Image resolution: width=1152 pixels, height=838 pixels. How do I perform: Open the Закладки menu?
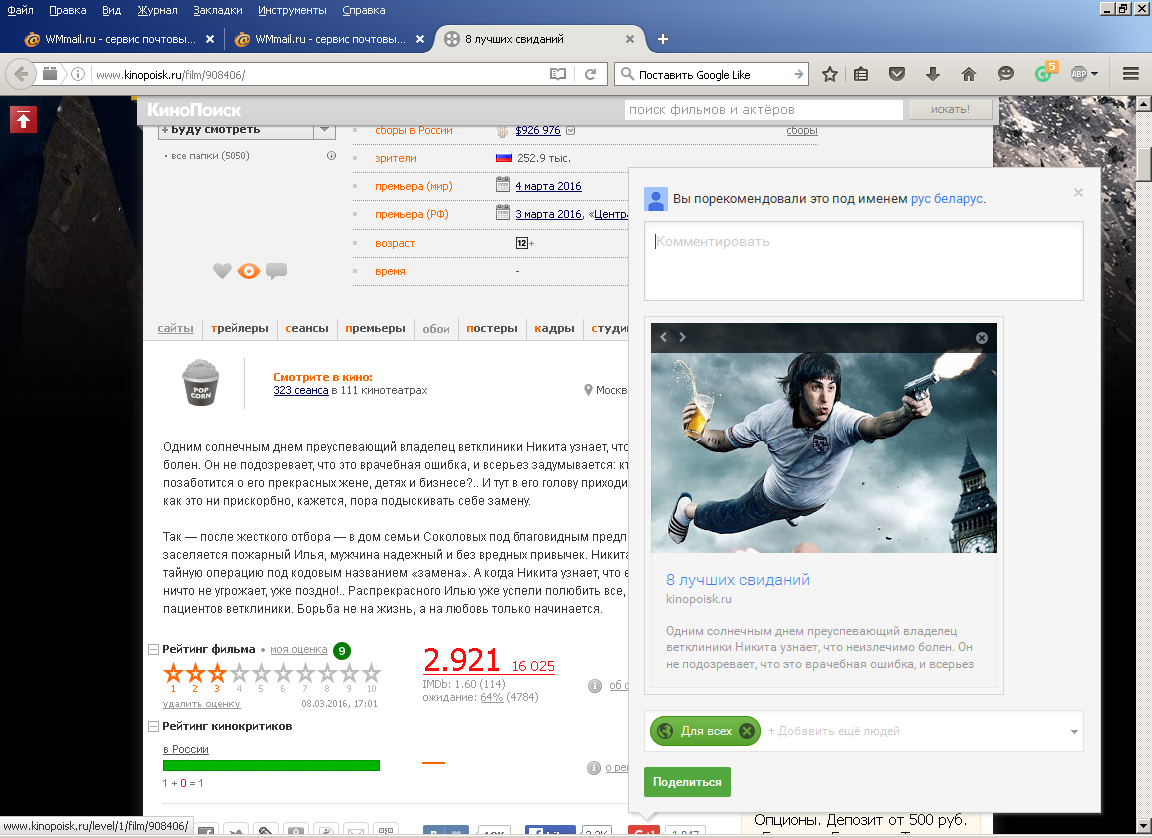[x=217, y=10]
